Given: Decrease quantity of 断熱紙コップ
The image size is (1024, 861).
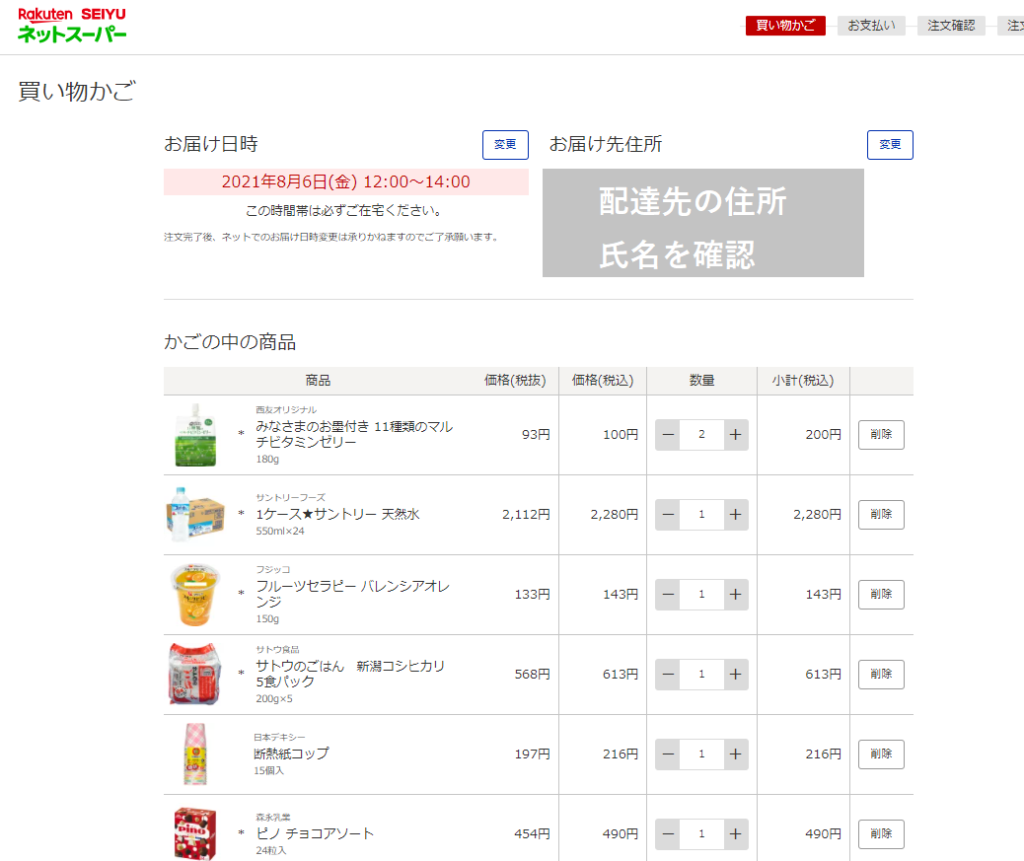Looking at the screenshot, I should pos(668,754).
